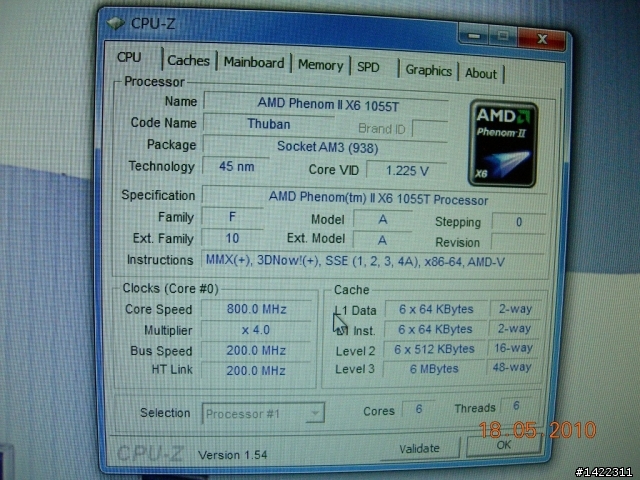Image resolution: width=640 pixels, height=480 pixels.
Task: Click the Validate button
Action: click(x=419, y=449)
